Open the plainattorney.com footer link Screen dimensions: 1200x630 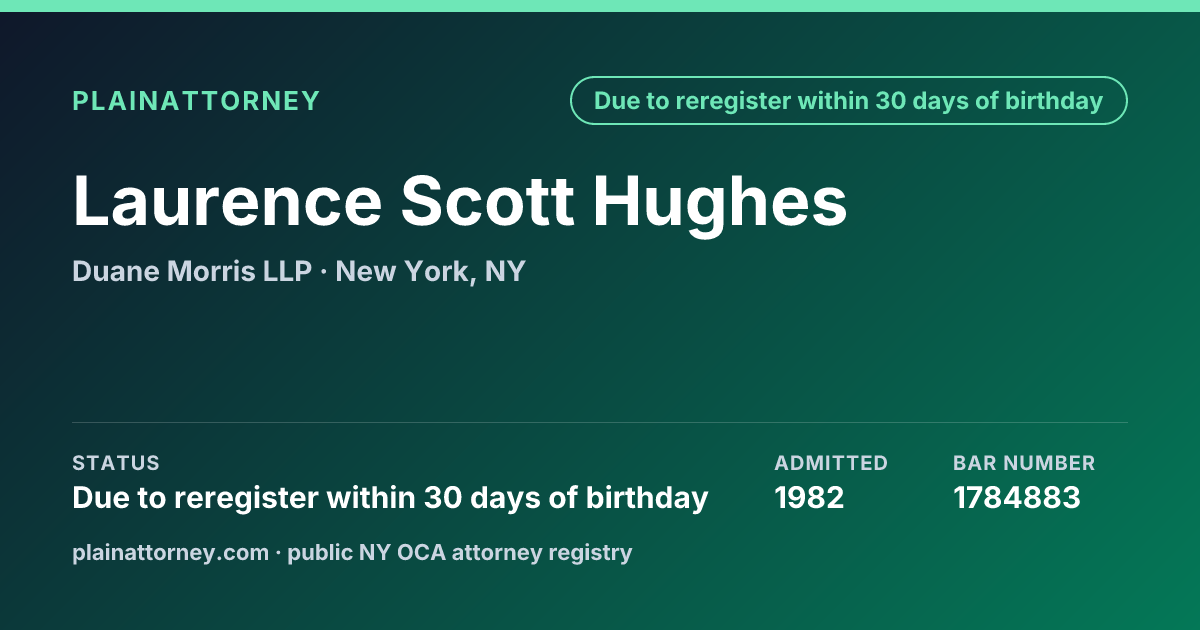pos(170,552)
